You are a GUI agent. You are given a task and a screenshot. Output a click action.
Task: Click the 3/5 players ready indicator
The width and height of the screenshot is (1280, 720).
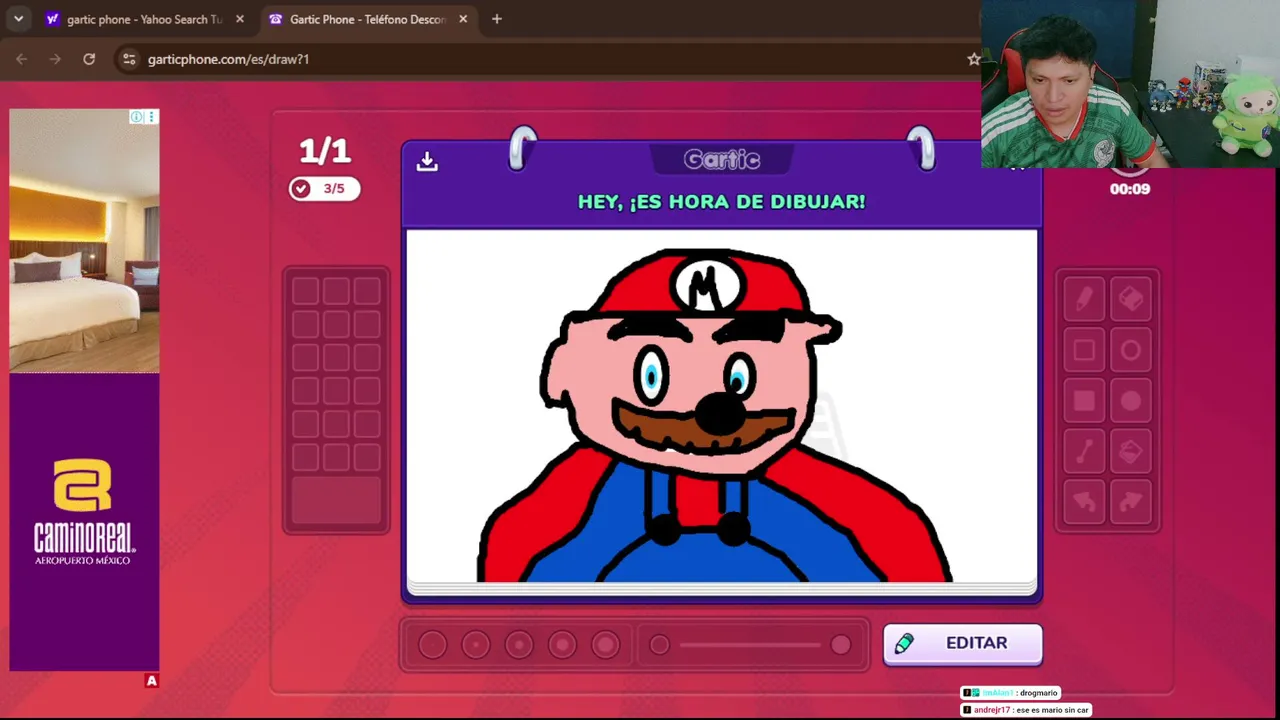(x=324, y=188)
